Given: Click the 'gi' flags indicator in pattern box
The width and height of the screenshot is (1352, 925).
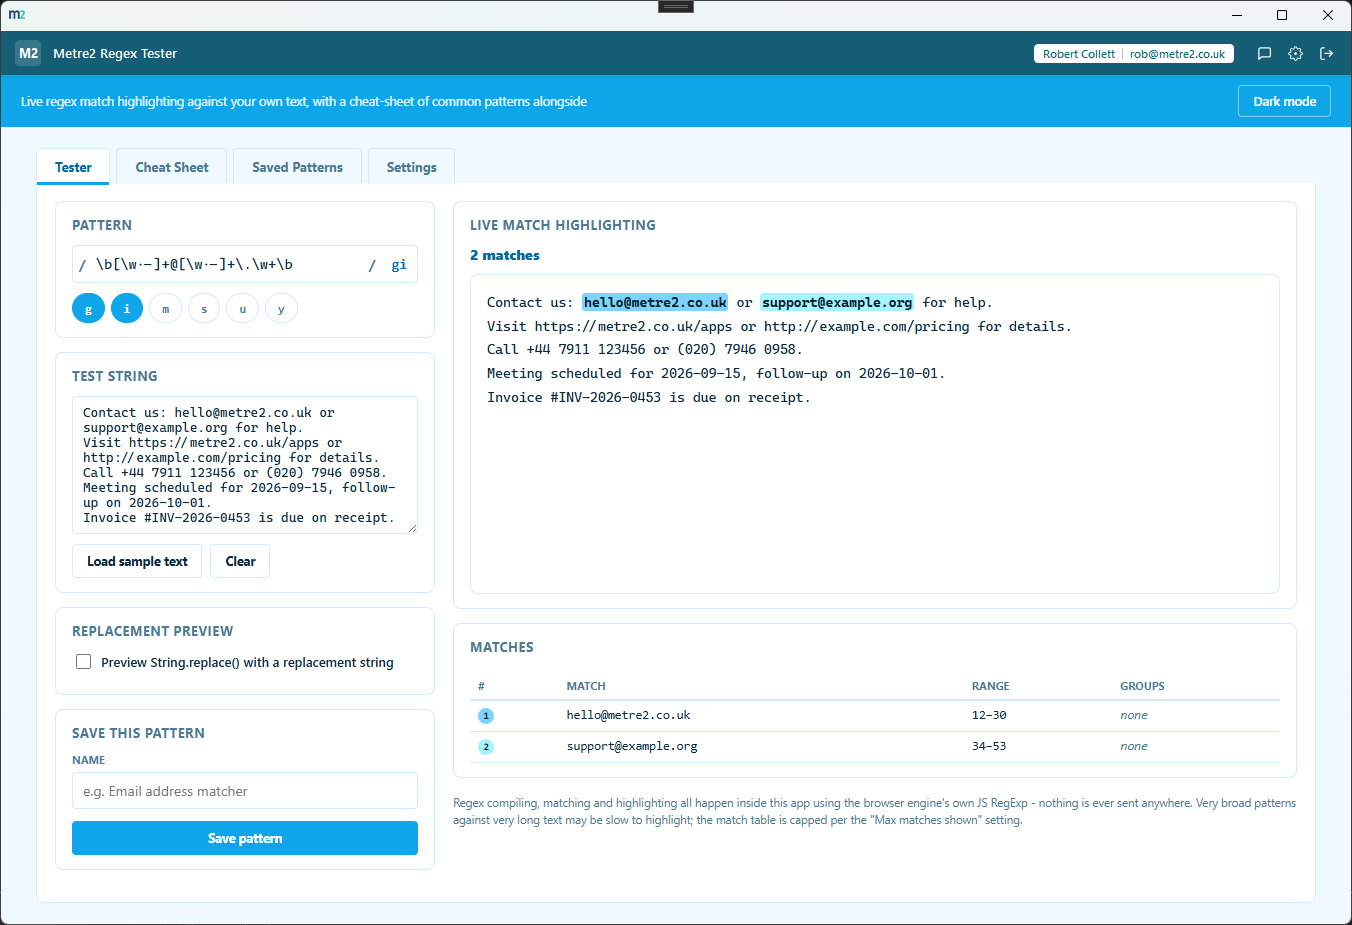Looking at the screenshot, I should pos(399,265).
